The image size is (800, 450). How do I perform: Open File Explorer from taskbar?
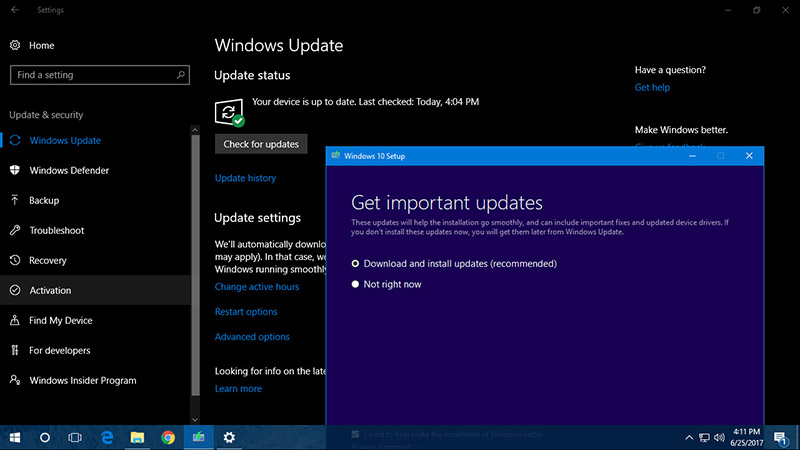[x=137, y=437]
